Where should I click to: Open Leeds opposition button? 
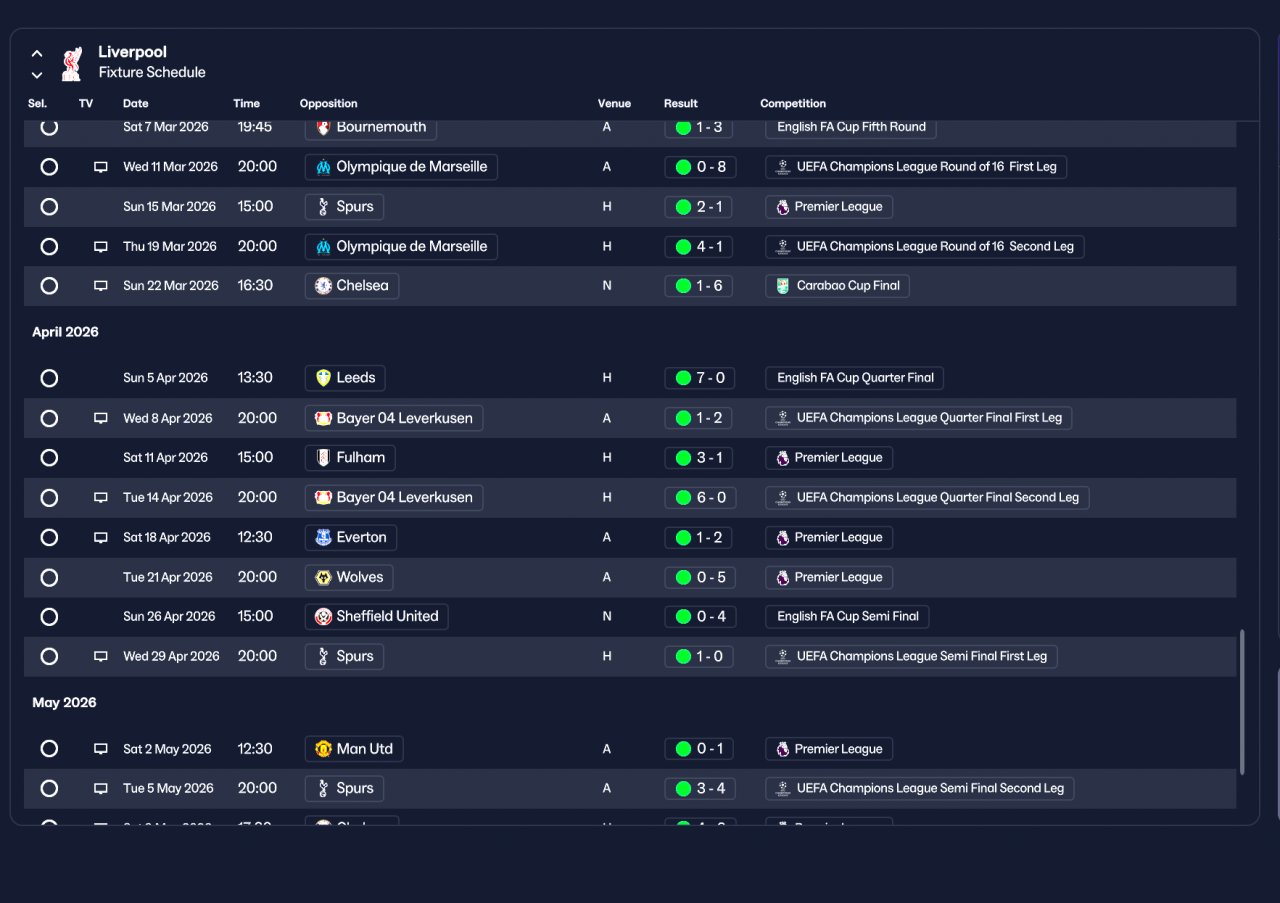tap(345, 378)
